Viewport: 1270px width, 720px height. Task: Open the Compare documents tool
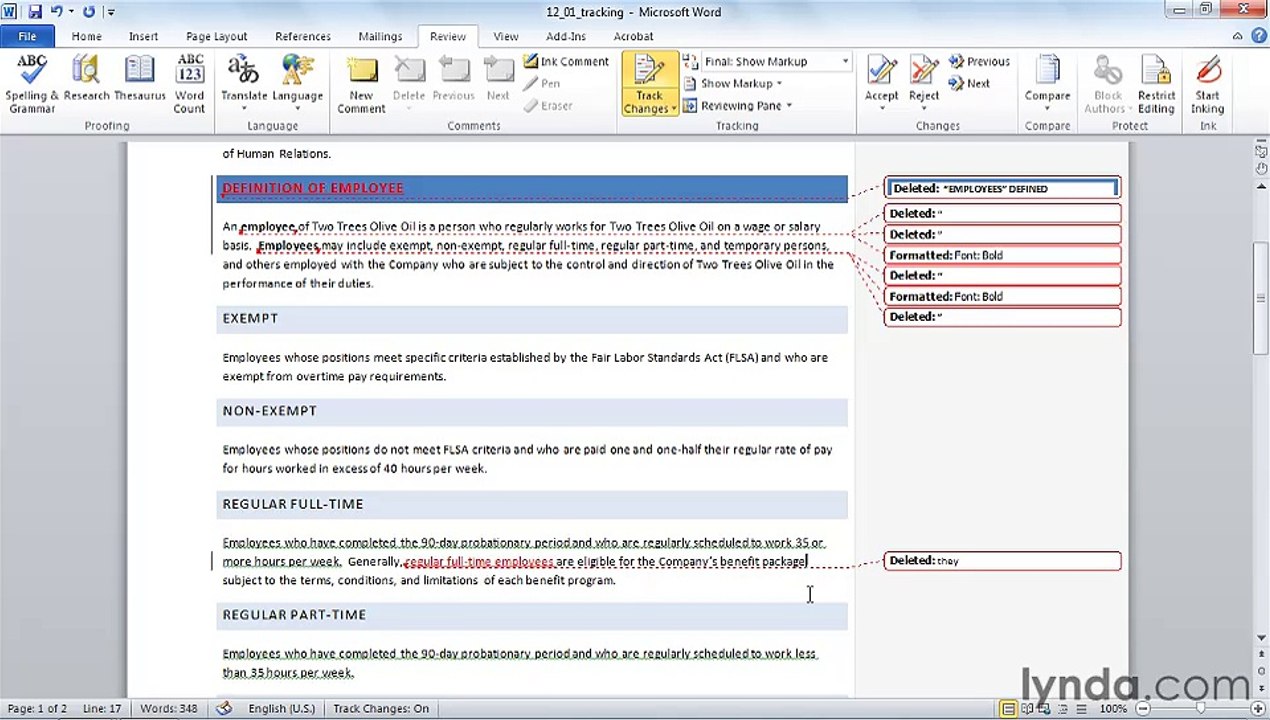pyautogui.click(x=1047, y=84)
